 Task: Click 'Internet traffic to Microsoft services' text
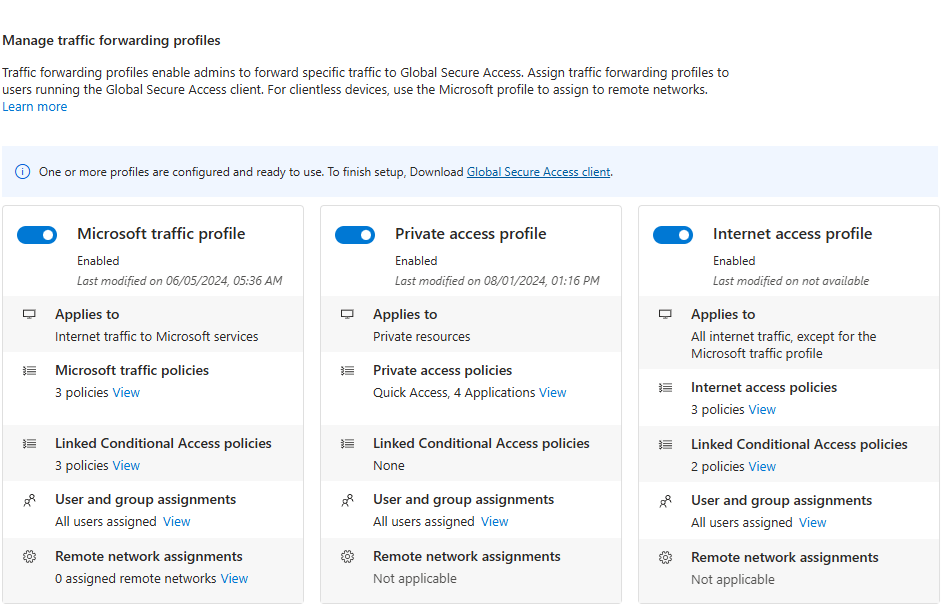pos(157,337)
